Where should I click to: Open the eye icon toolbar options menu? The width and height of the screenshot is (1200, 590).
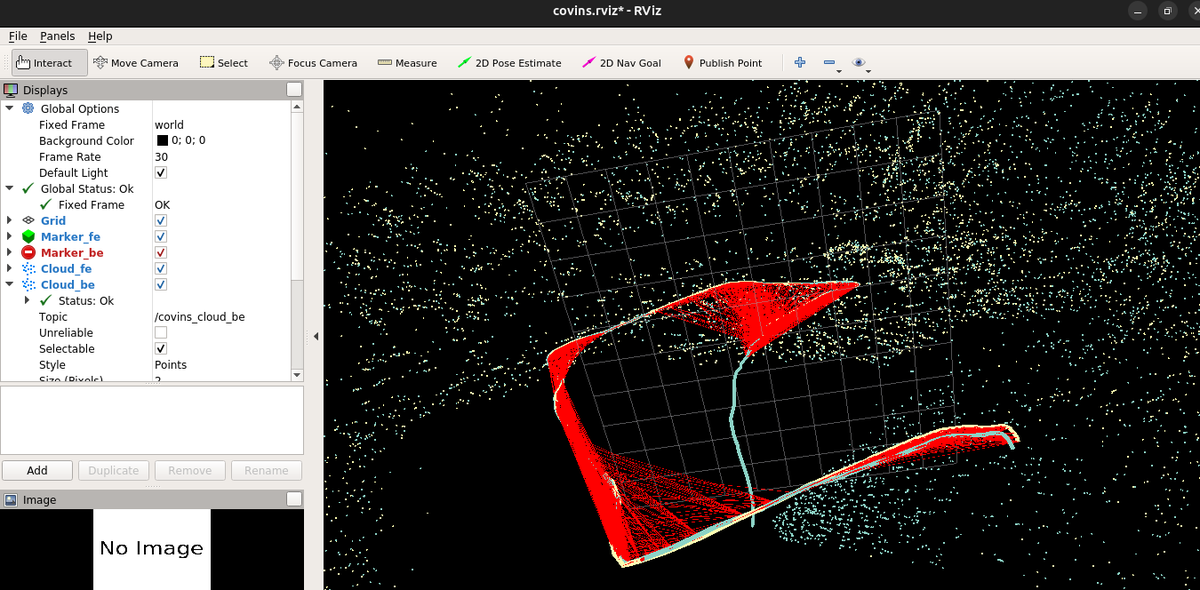click(860, 63)
